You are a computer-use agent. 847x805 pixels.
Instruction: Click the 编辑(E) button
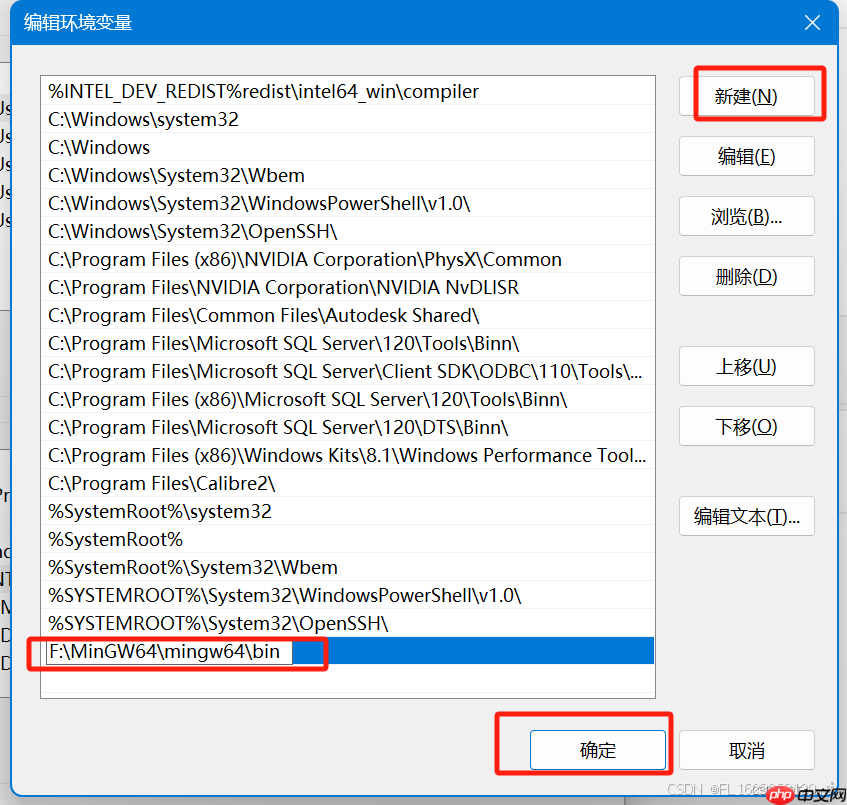pyautogui.click(x=746, y=156)
